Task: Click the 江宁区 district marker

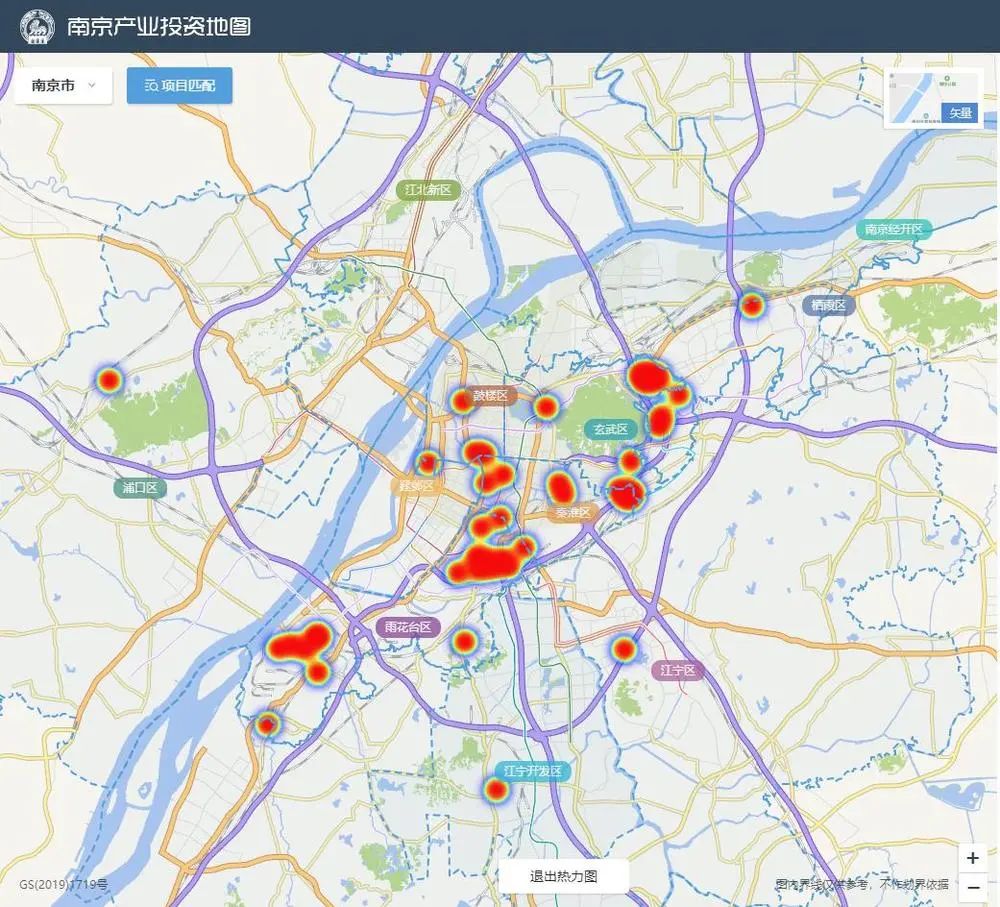Action: tap(679, 670)
